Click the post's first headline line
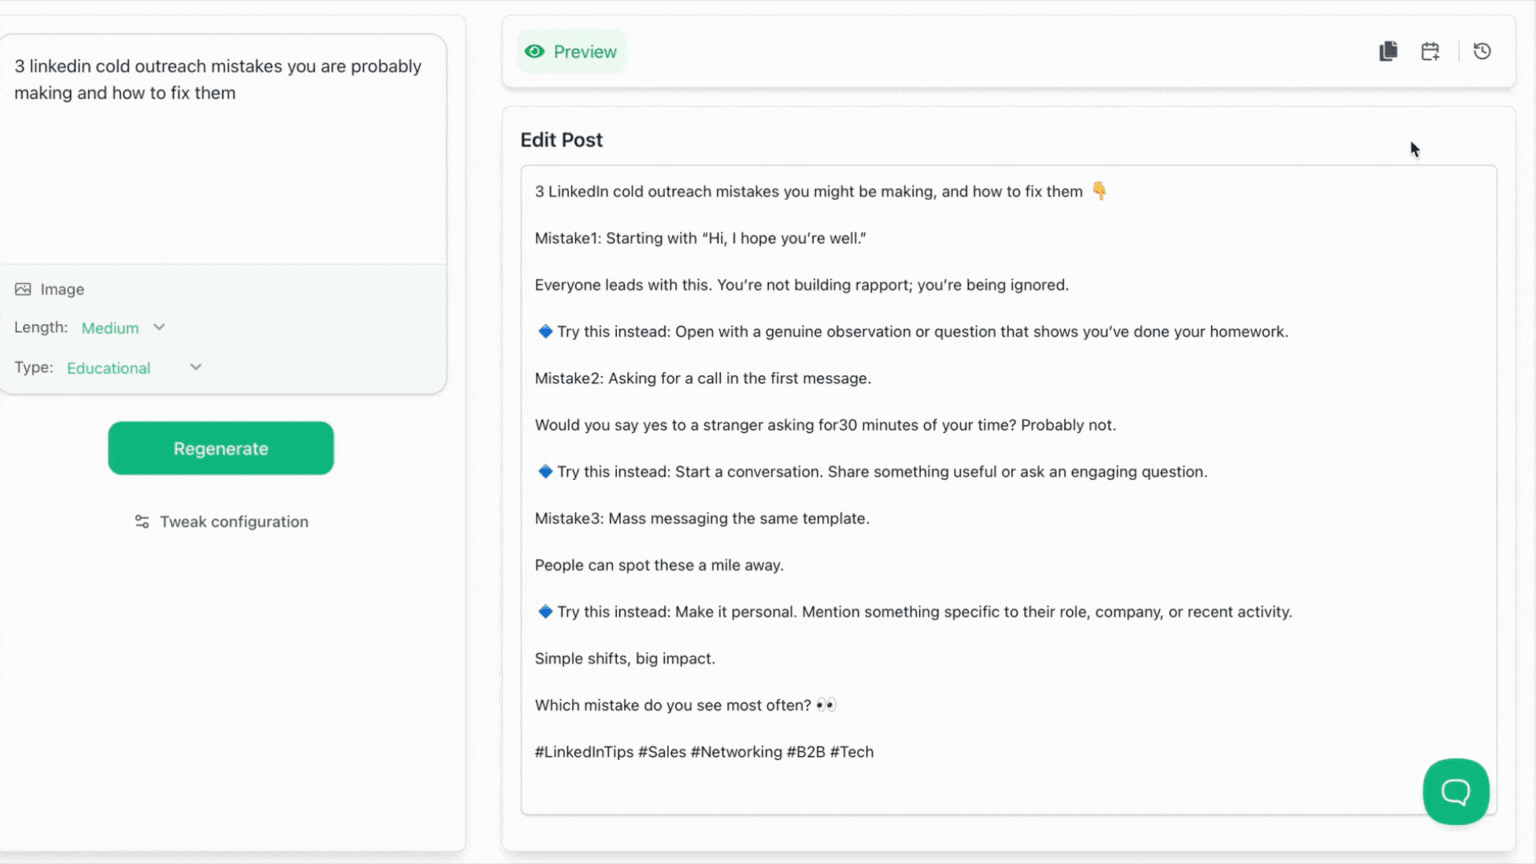This screenshot has height=864, width=1536. [820, 191]
